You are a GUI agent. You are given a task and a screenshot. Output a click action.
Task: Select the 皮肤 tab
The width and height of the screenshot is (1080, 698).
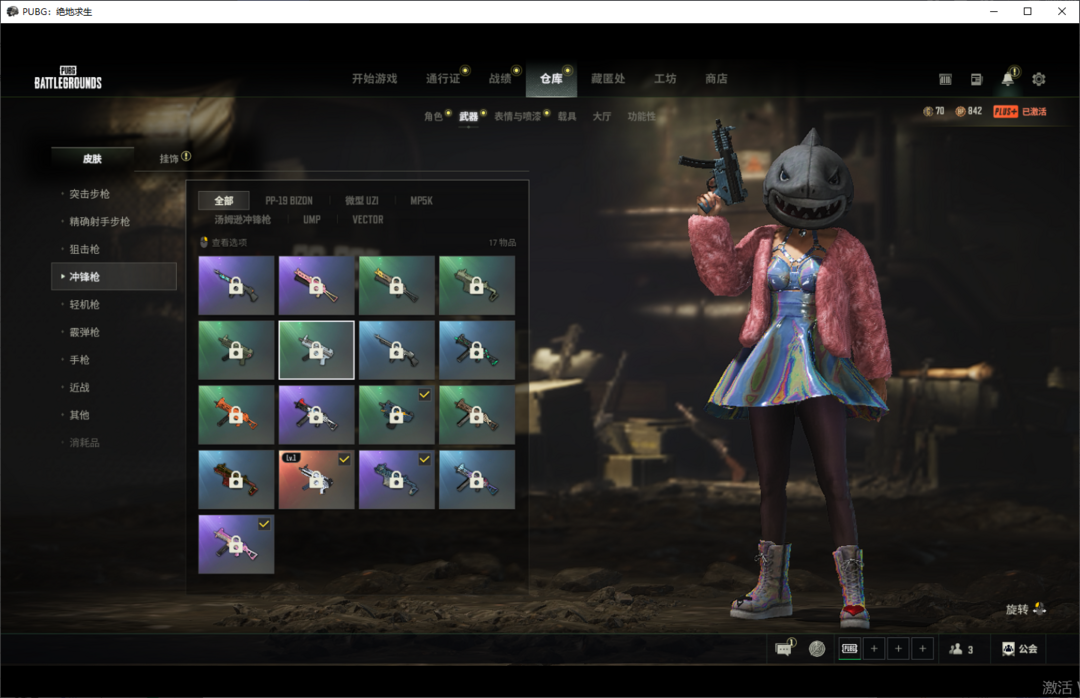point(92,158)
